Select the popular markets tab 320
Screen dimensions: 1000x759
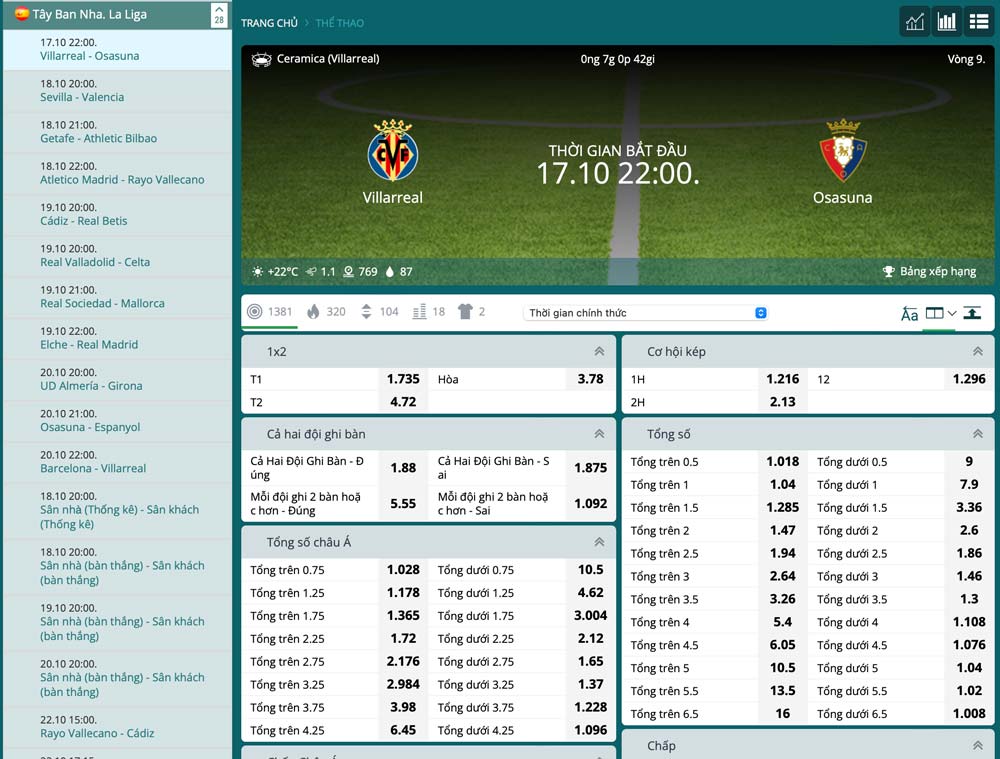click(326, 312)
